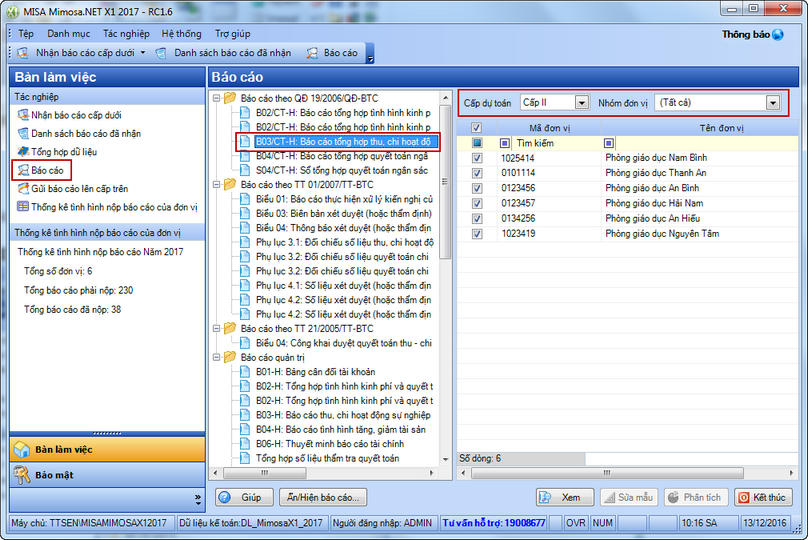
Task: Click folder icon of Báo cáo quản trị
Action: [x=230, y=357]
